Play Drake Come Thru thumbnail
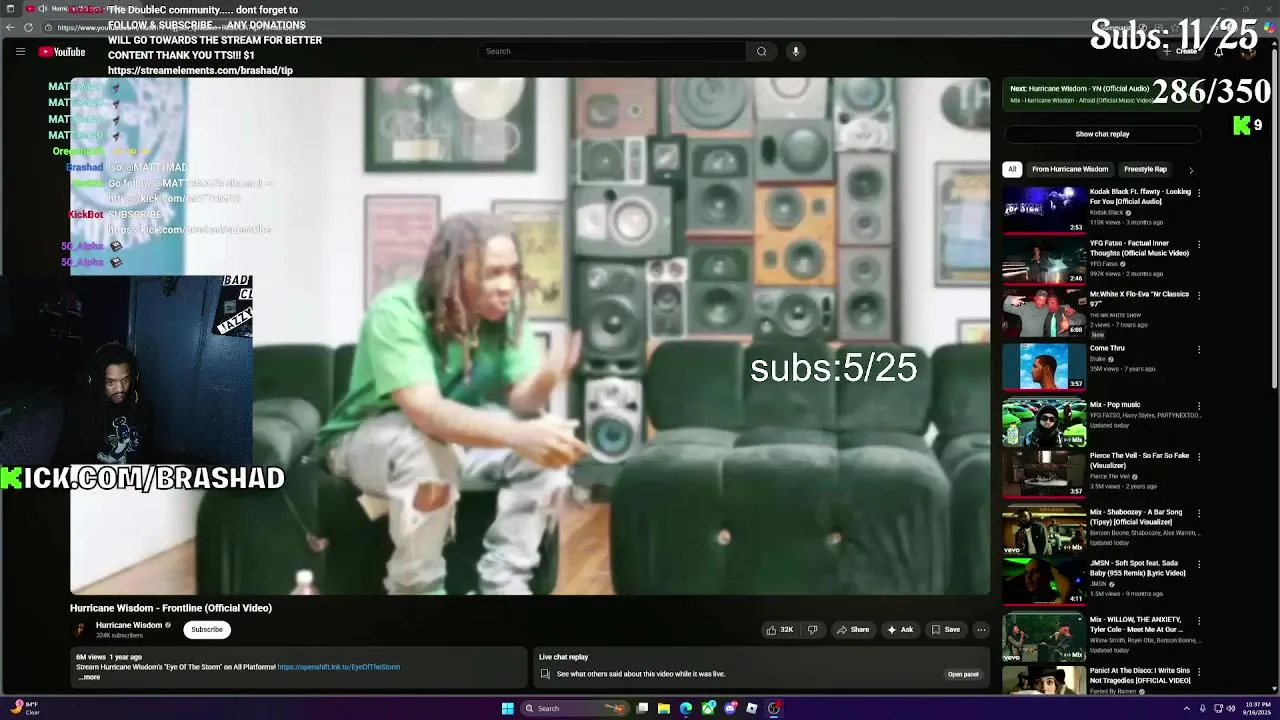Screen dimensions: 1280x720 point(1044,366)
